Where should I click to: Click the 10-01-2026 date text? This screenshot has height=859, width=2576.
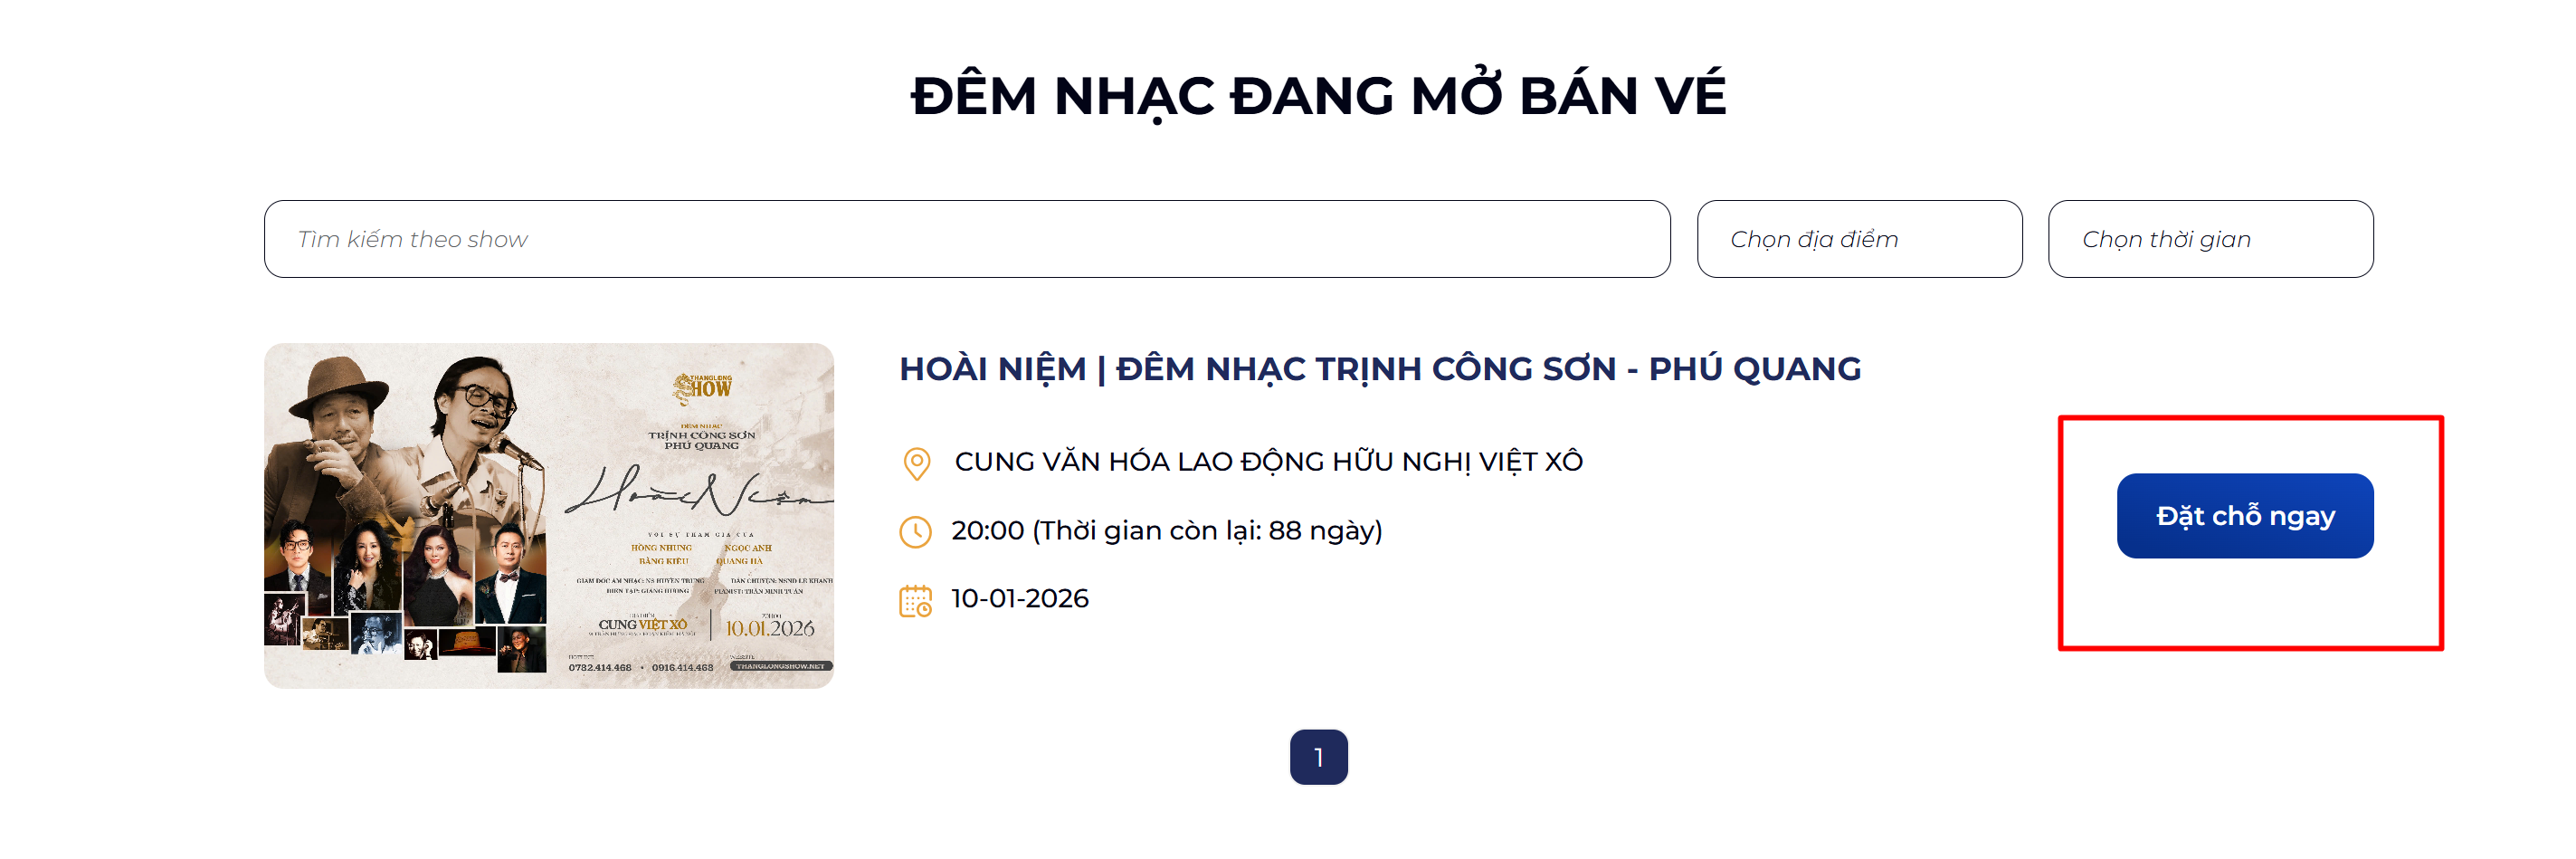click(1019, 598)
